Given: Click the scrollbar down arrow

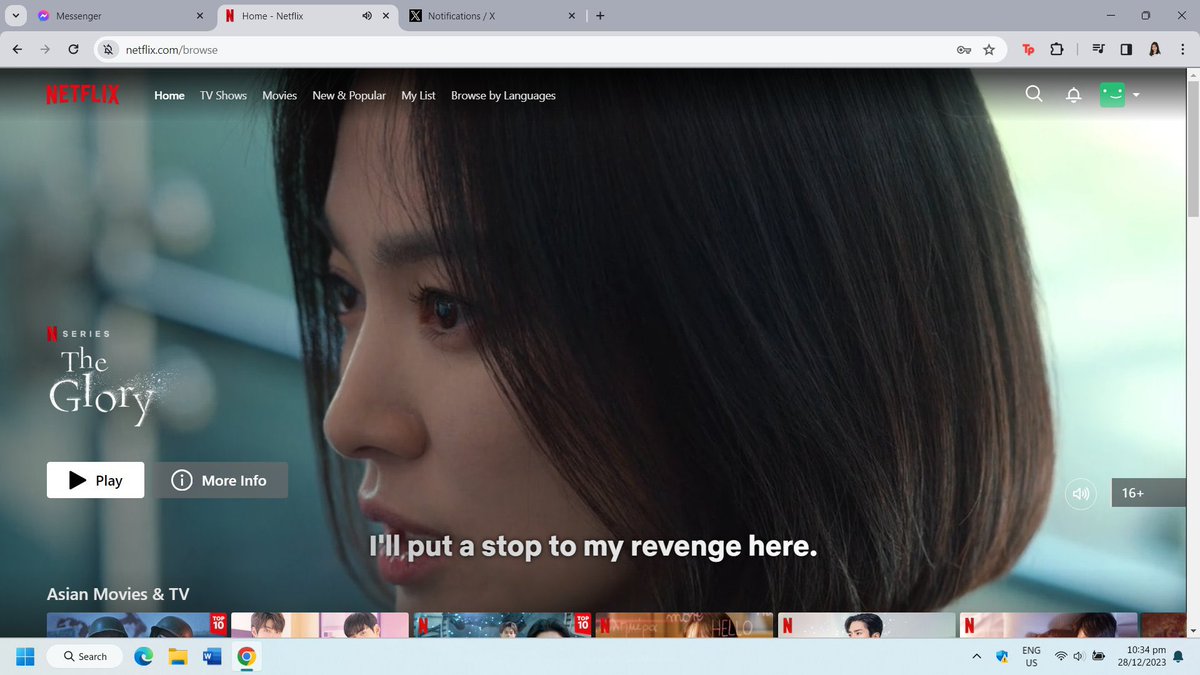Looking at the screenshot, I should (1192, 630).
